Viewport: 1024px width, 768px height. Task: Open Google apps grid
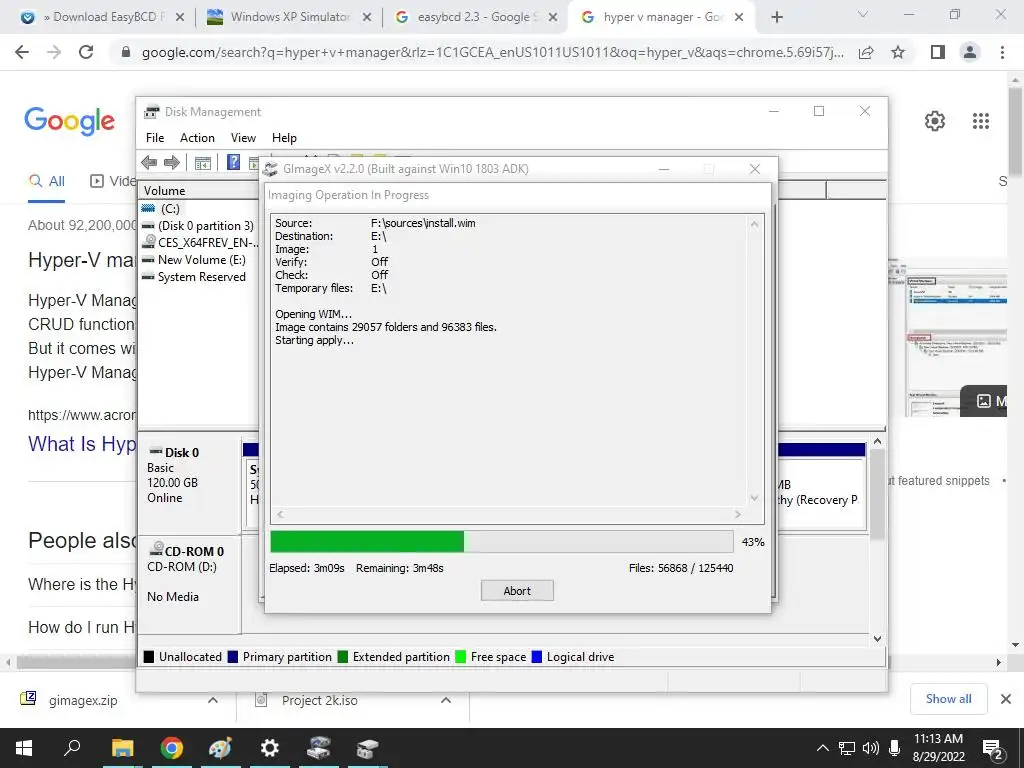(x=981, y=121)
